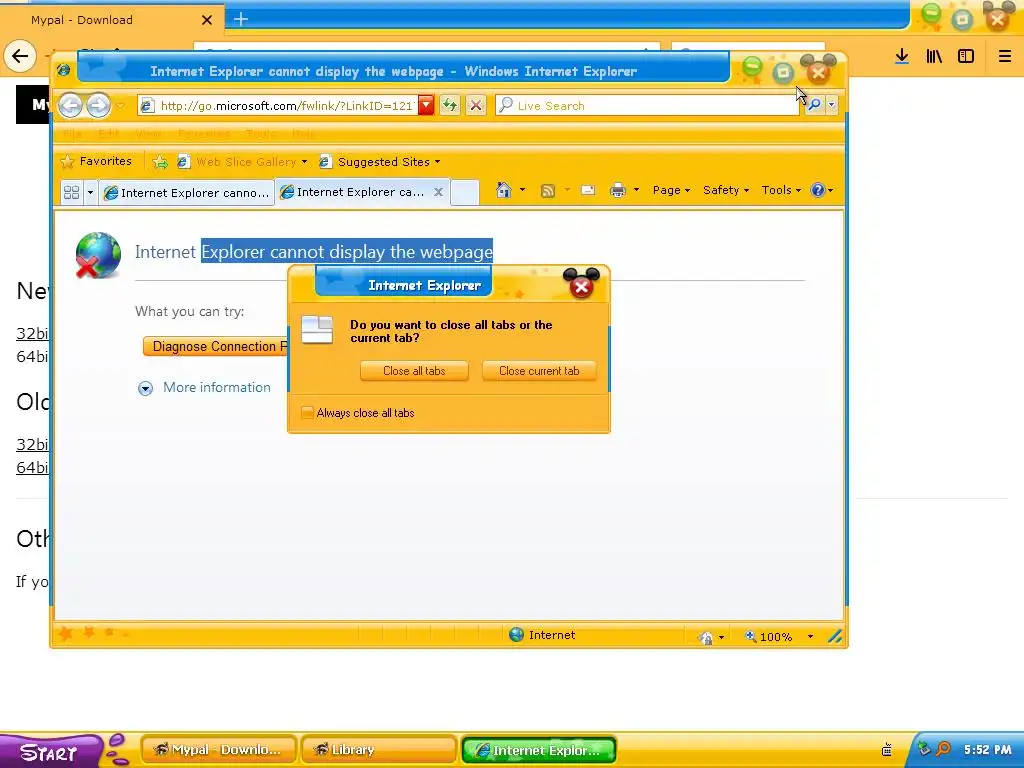This screenshot has height=768, width=1024.
Task: Click the Mypal back arrow button
Action: tap(20, 56)
